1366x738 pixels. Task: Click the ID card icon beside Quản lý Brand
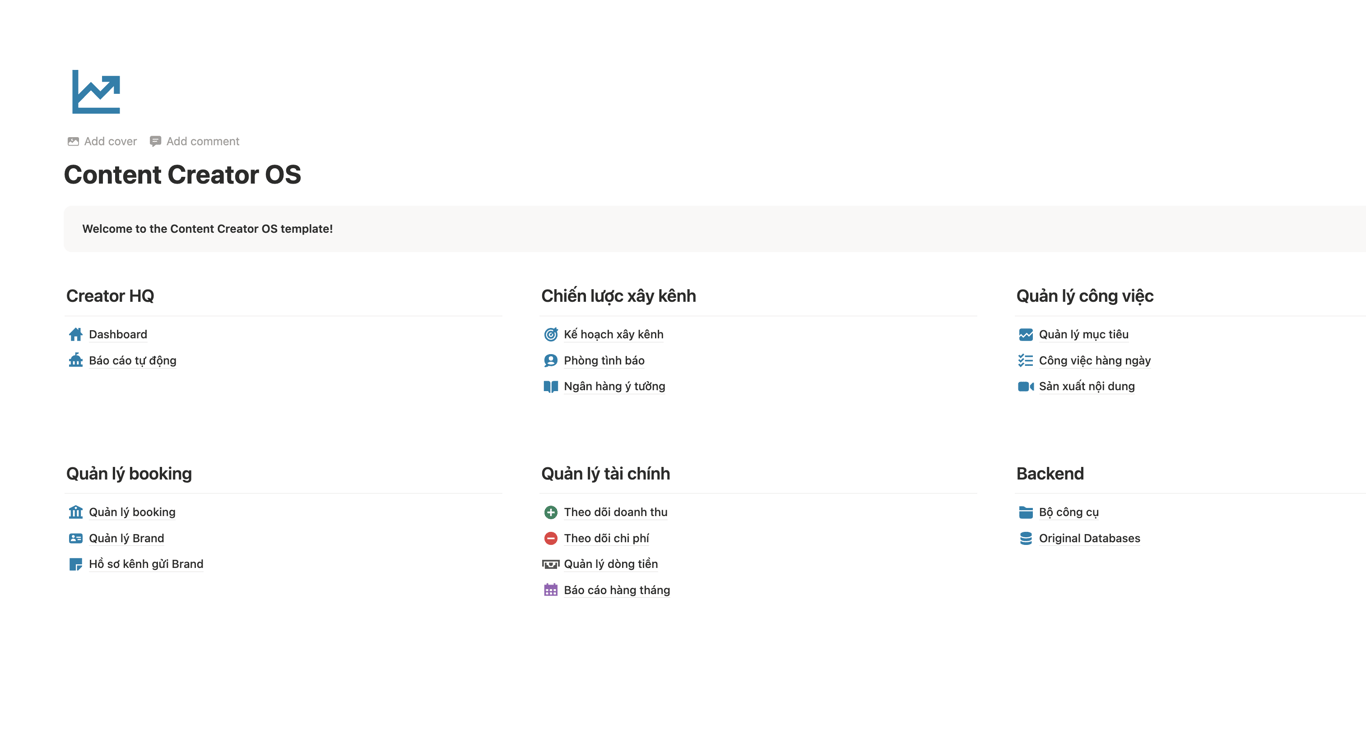click(x=76, y=538)
